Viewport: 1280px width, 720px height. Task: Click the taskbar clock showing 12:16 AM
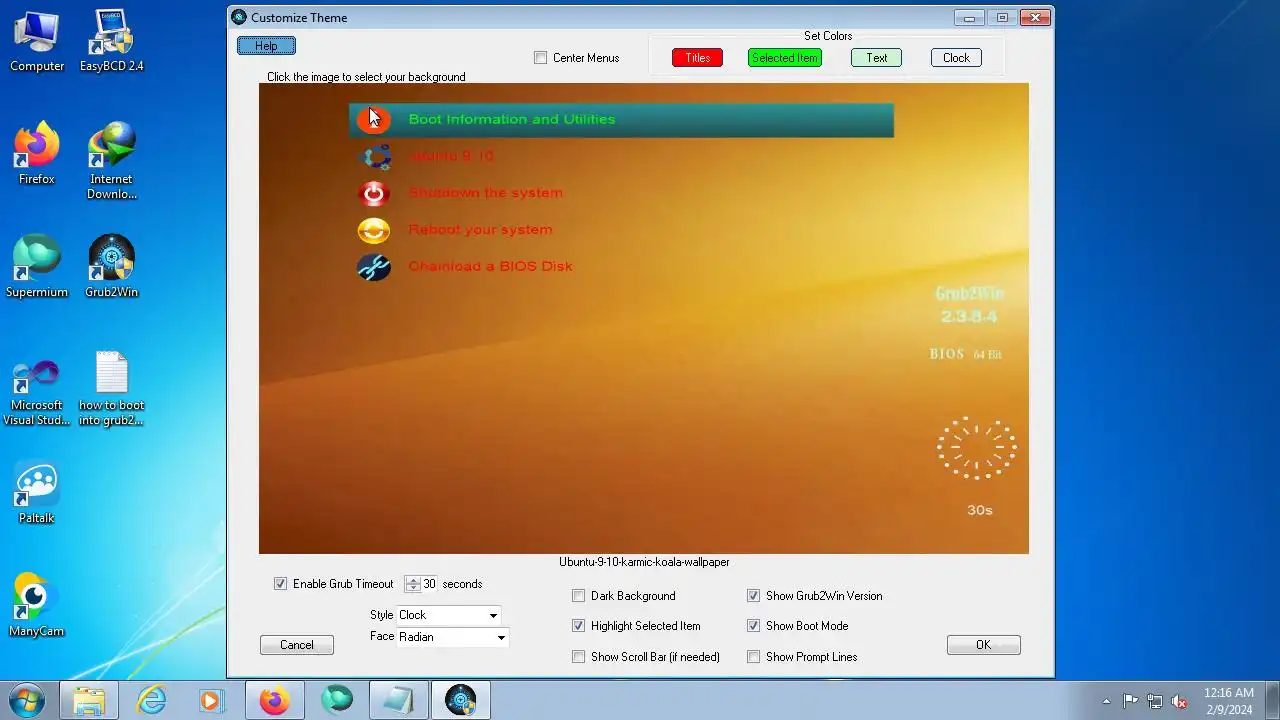[x=1229, y=701]
